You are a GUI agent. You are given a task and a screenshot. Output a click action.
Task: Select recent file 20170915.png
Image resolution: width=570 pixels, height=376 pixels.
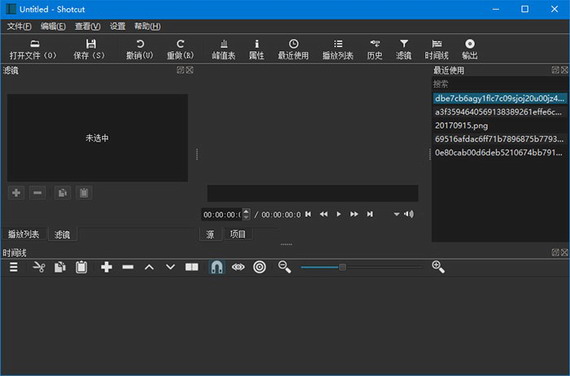(x=499, y=126)
